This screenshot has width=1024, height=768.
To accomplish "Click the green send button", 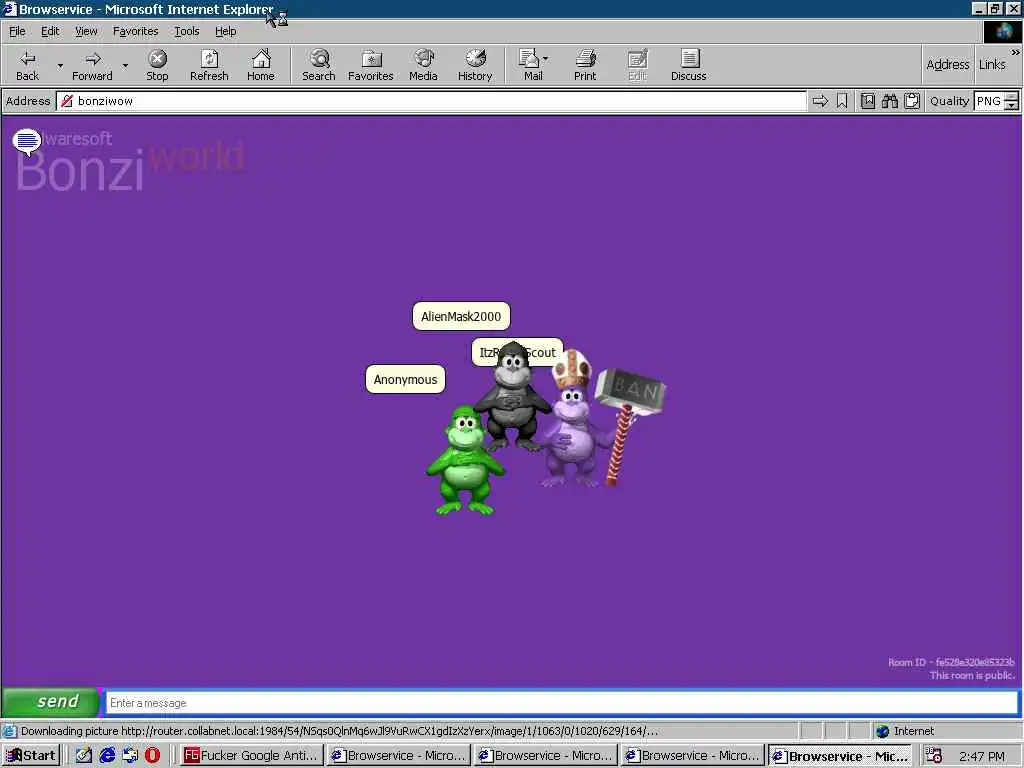I will pyautogui.click(x=51, y=702).
